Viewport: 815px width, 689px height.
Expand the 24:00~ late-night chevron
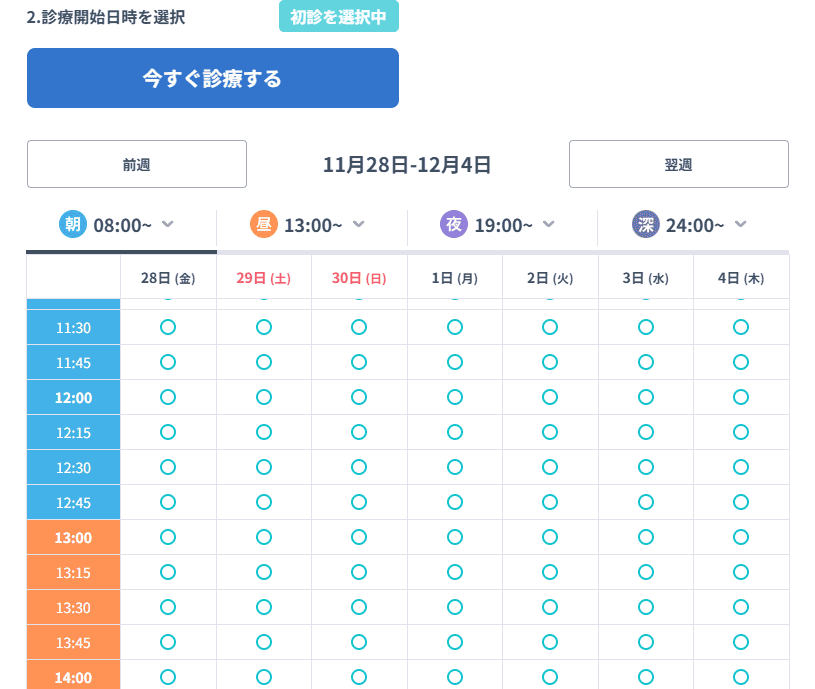[741, 224]
